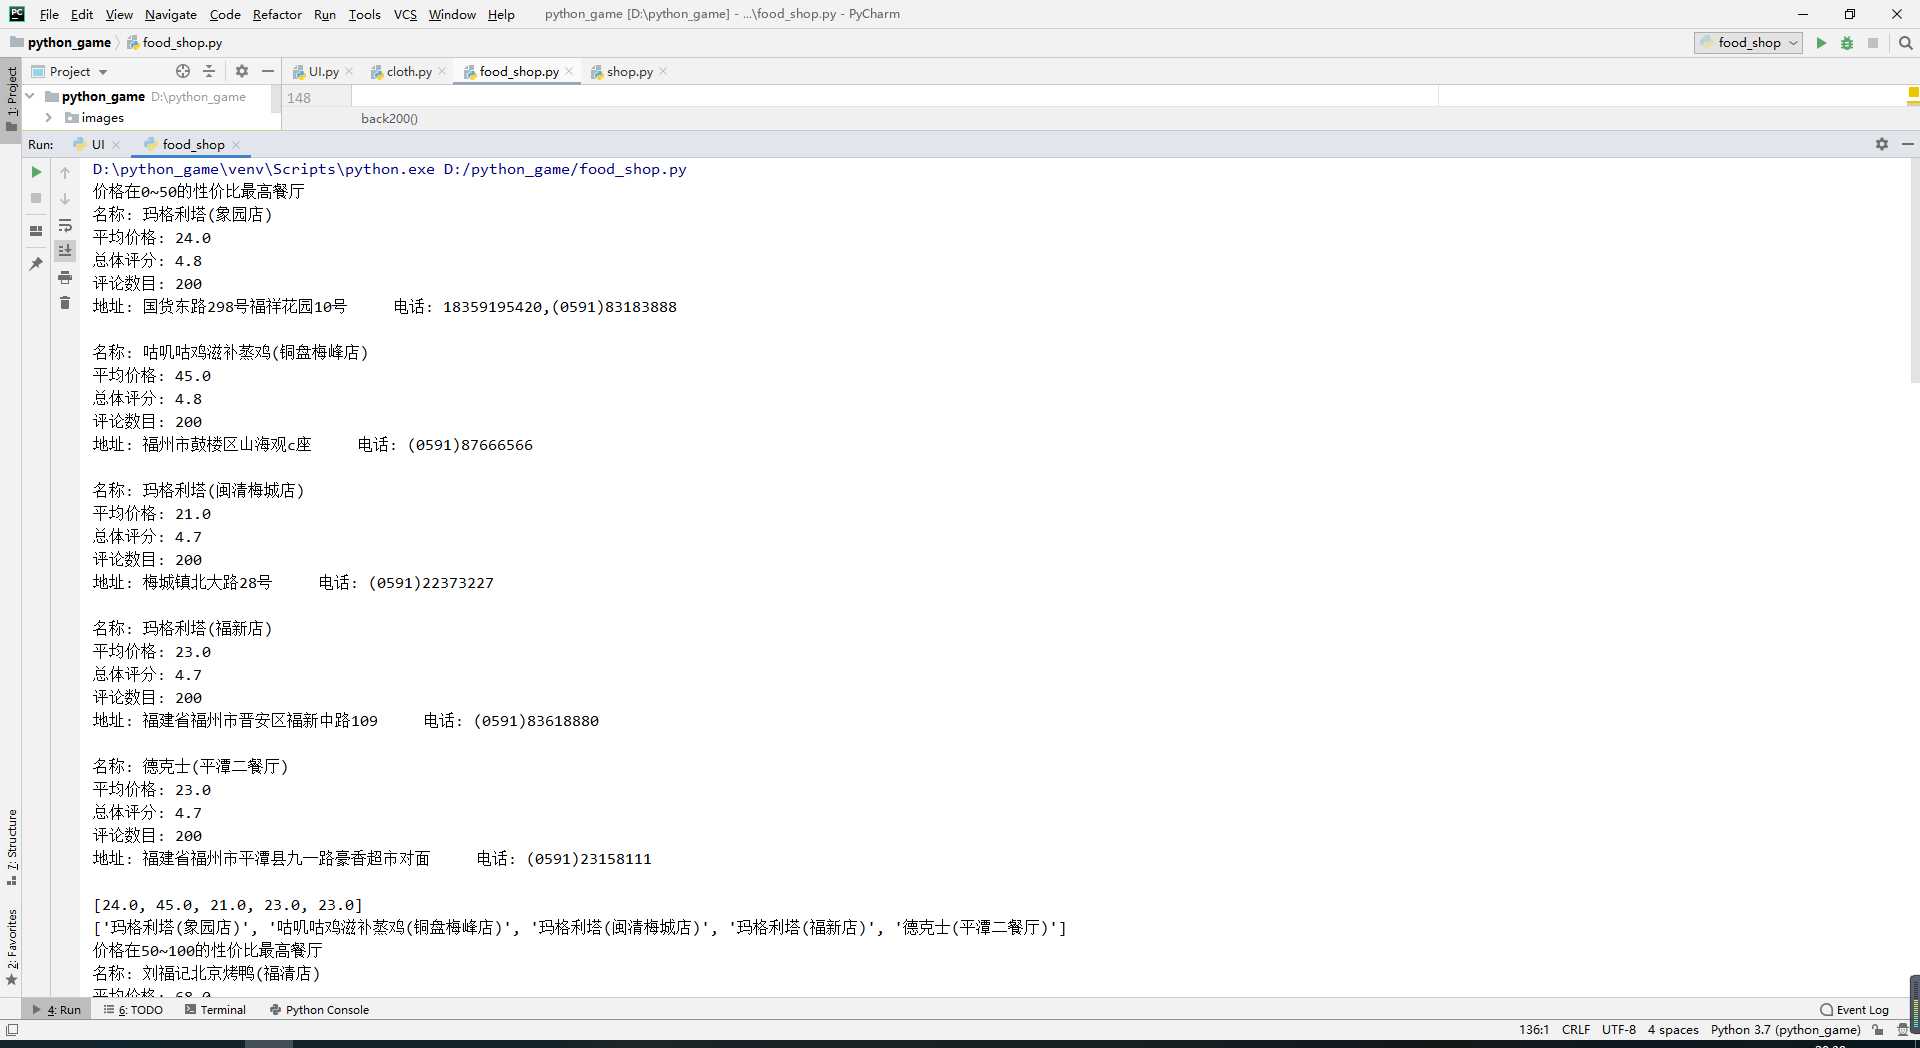Viewport: 1920px width, 1048px height.
Task: Toggle scroll to end icon in Run panel
Action: [65, 250]
